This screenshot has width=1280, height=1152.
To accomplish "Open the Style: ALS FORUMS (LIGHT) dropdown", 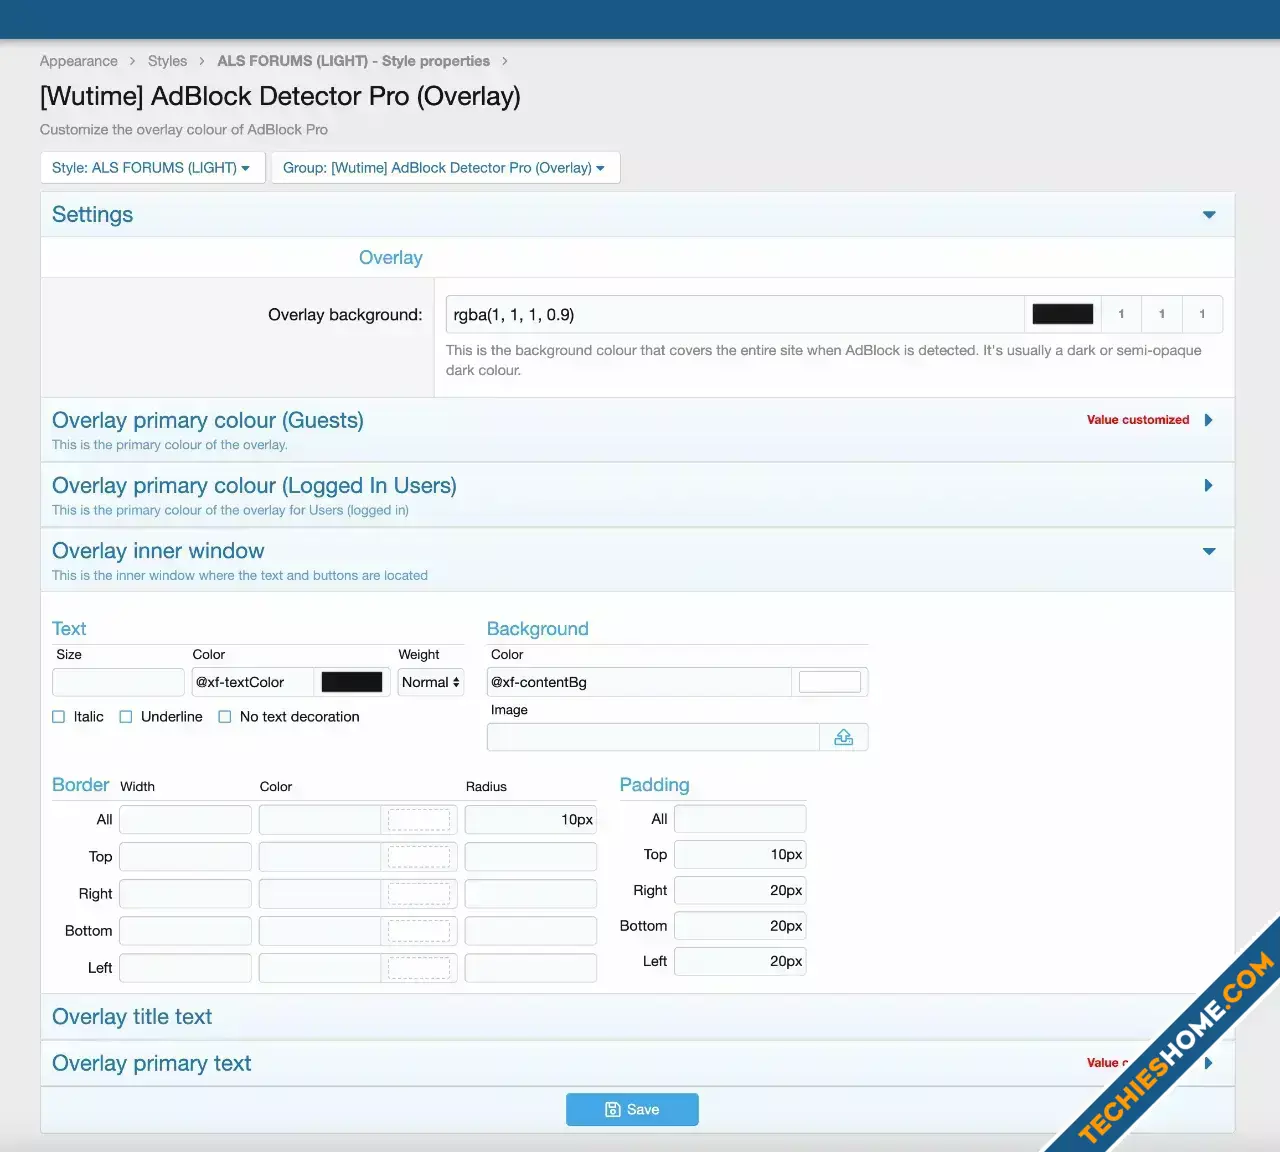I will coord(153,168).
